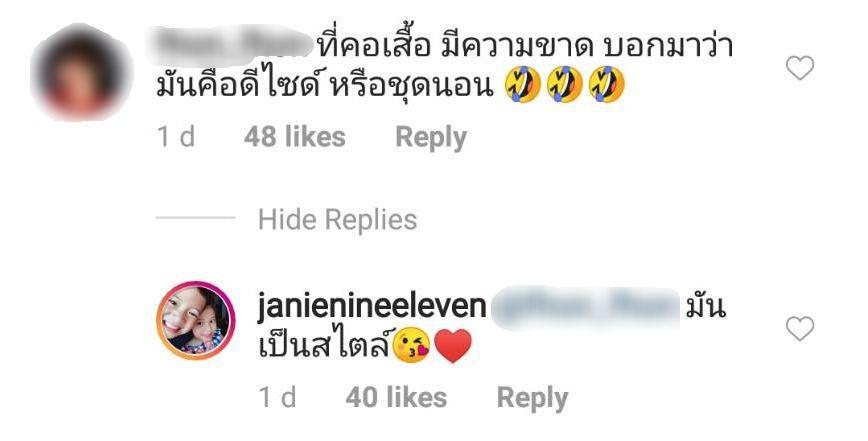Click the 1 d timestamp on top comment

176,137
